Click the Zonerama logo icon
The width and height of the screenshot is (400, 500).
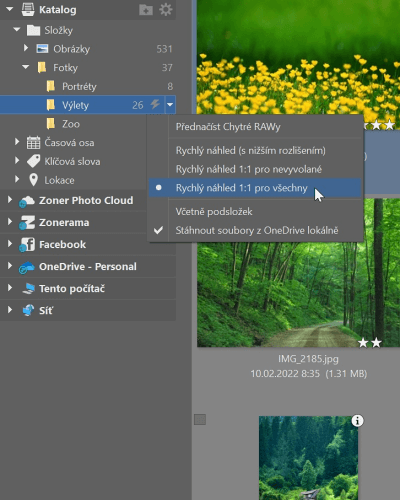coord(27,223)
